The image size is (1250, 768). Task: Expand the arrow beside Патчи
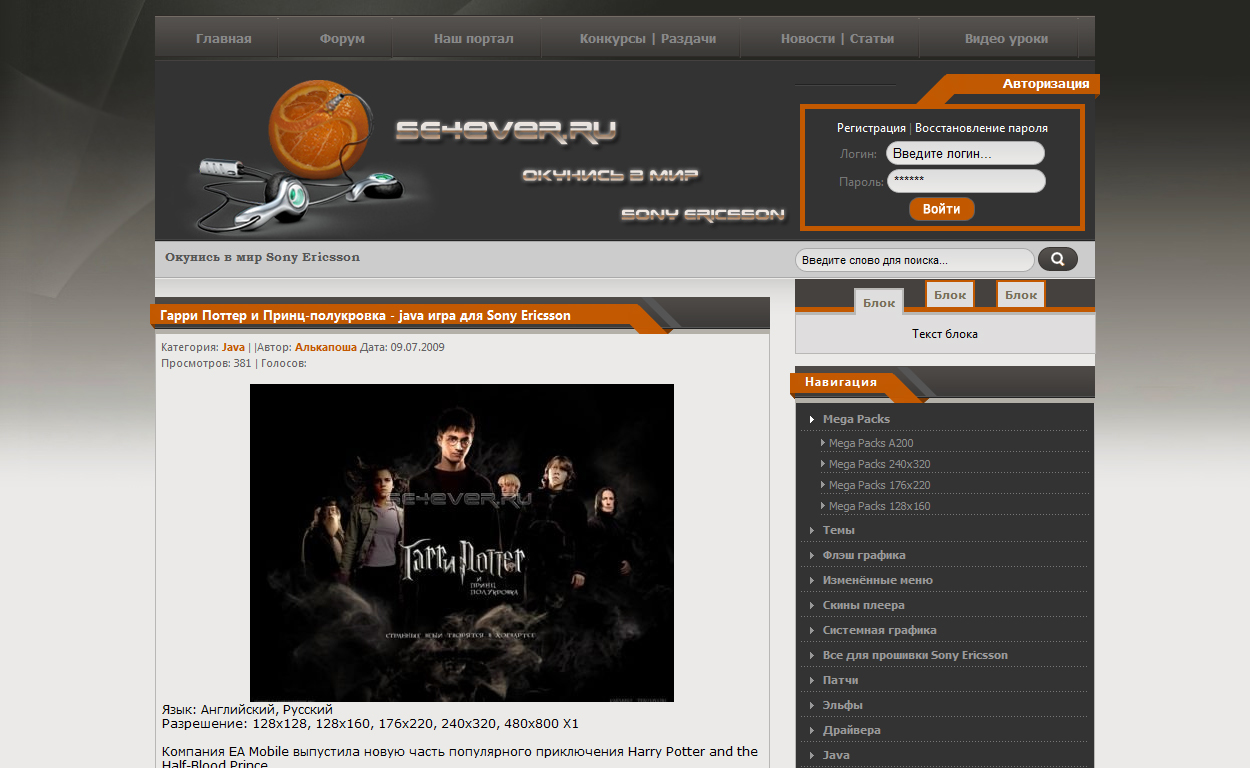[812, 680]
